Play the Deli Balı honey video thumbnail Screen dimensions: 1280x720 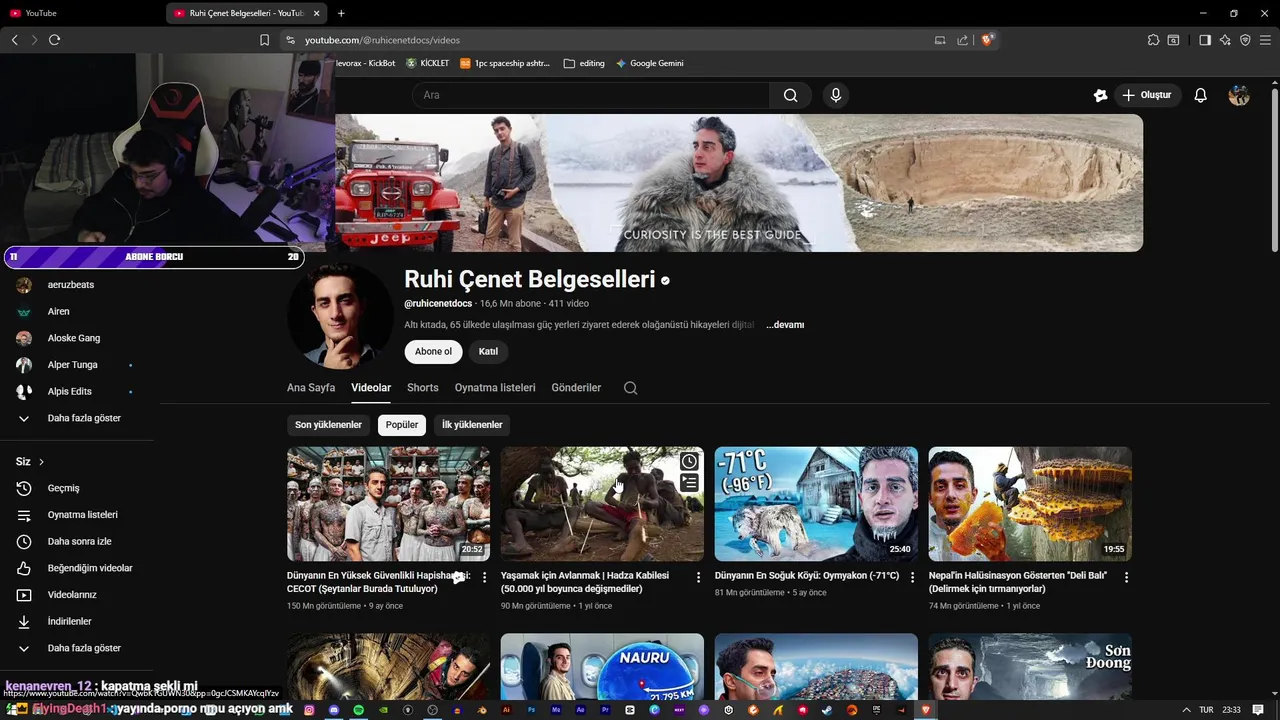pos(1030,504)
